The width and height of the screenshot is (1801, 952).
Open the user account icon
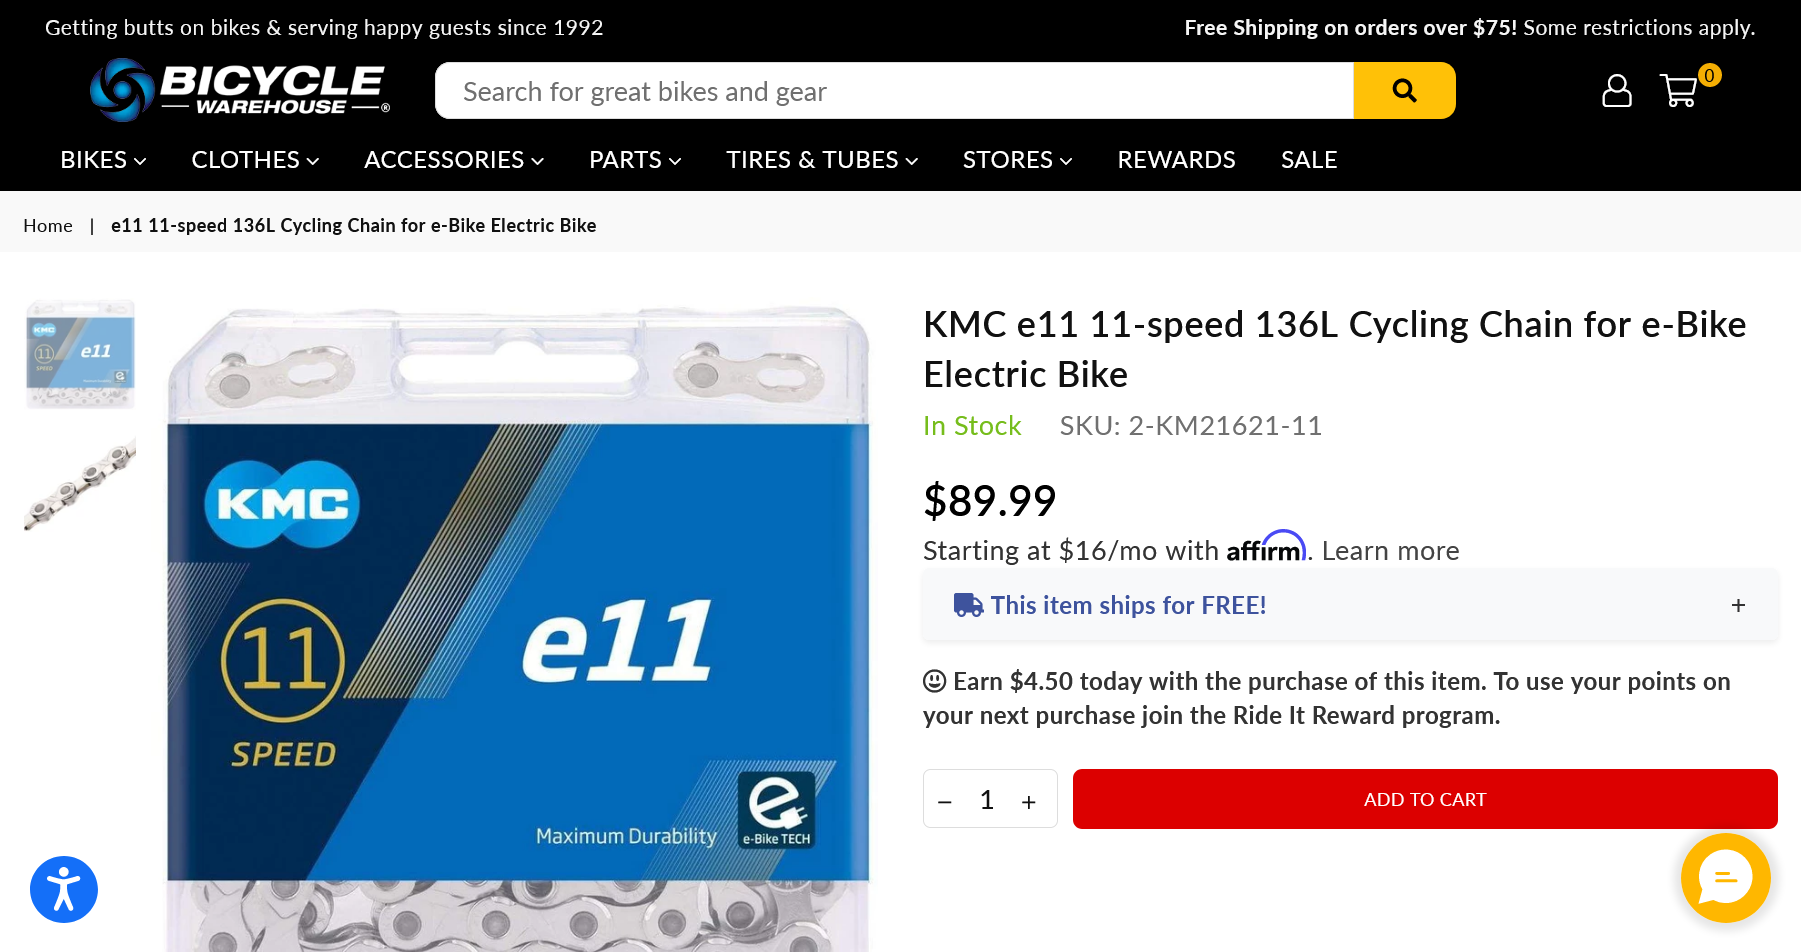tap(1616, 91)
